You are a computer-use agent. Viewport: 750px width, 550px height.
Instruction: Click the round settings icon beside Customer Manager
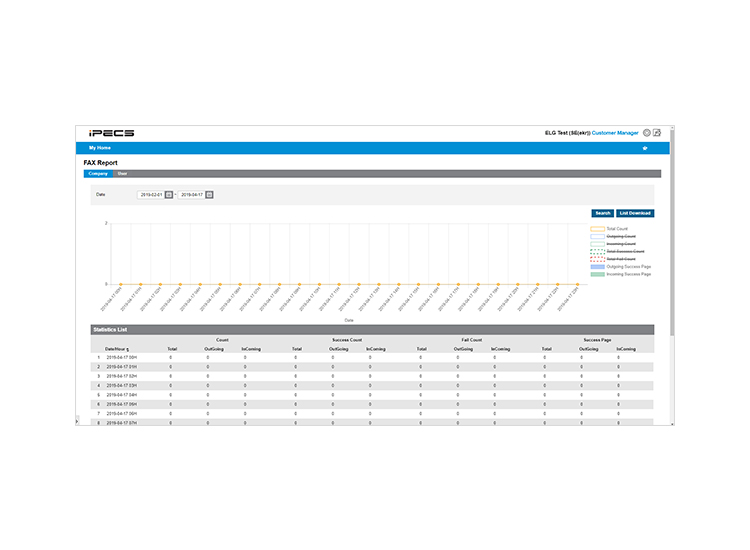pyautogui.click(x=646, y=133)
